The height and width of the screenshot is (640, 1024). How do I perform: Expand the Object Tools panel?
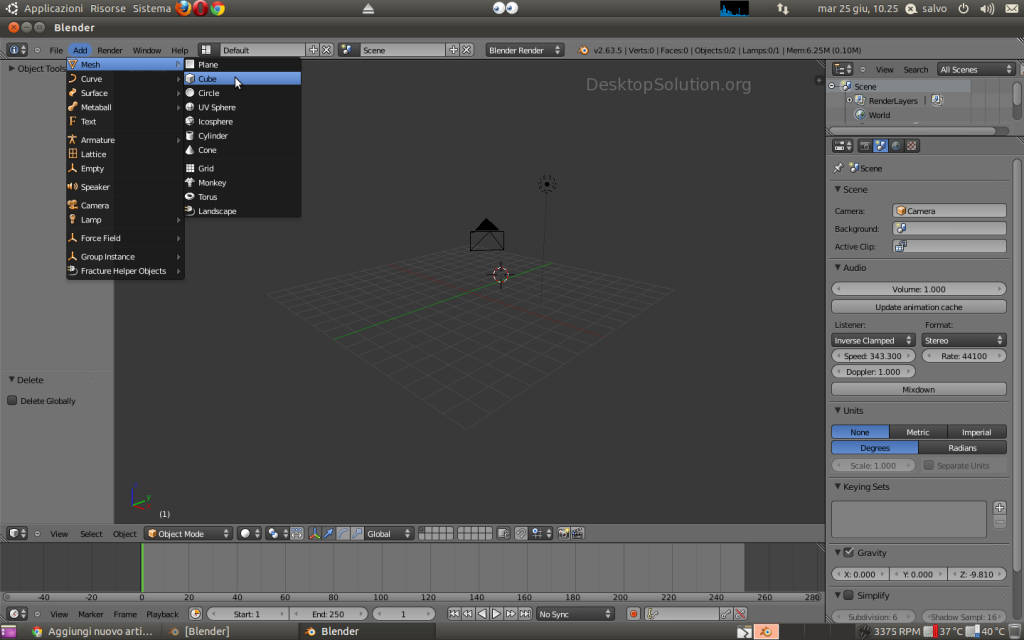click(x=35, y=69)
